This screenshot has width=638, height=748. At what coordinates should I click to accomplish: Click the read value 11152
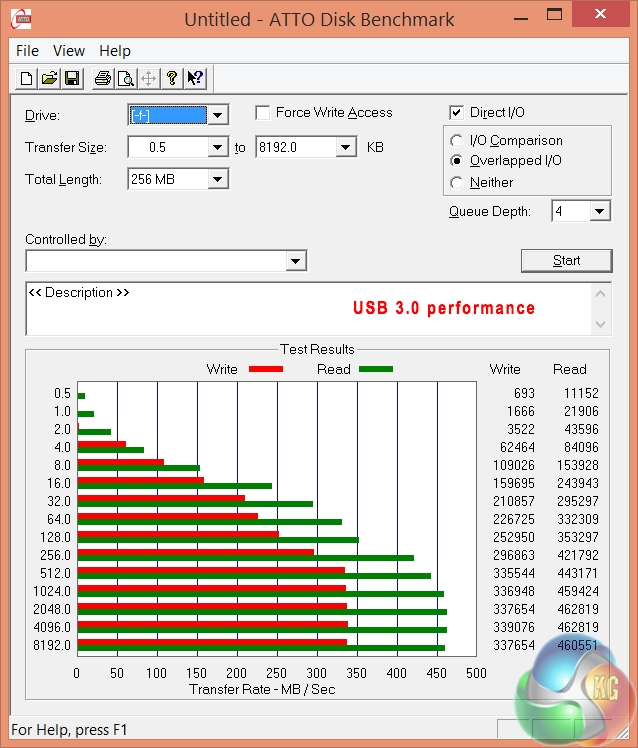[x=581, y=394]
